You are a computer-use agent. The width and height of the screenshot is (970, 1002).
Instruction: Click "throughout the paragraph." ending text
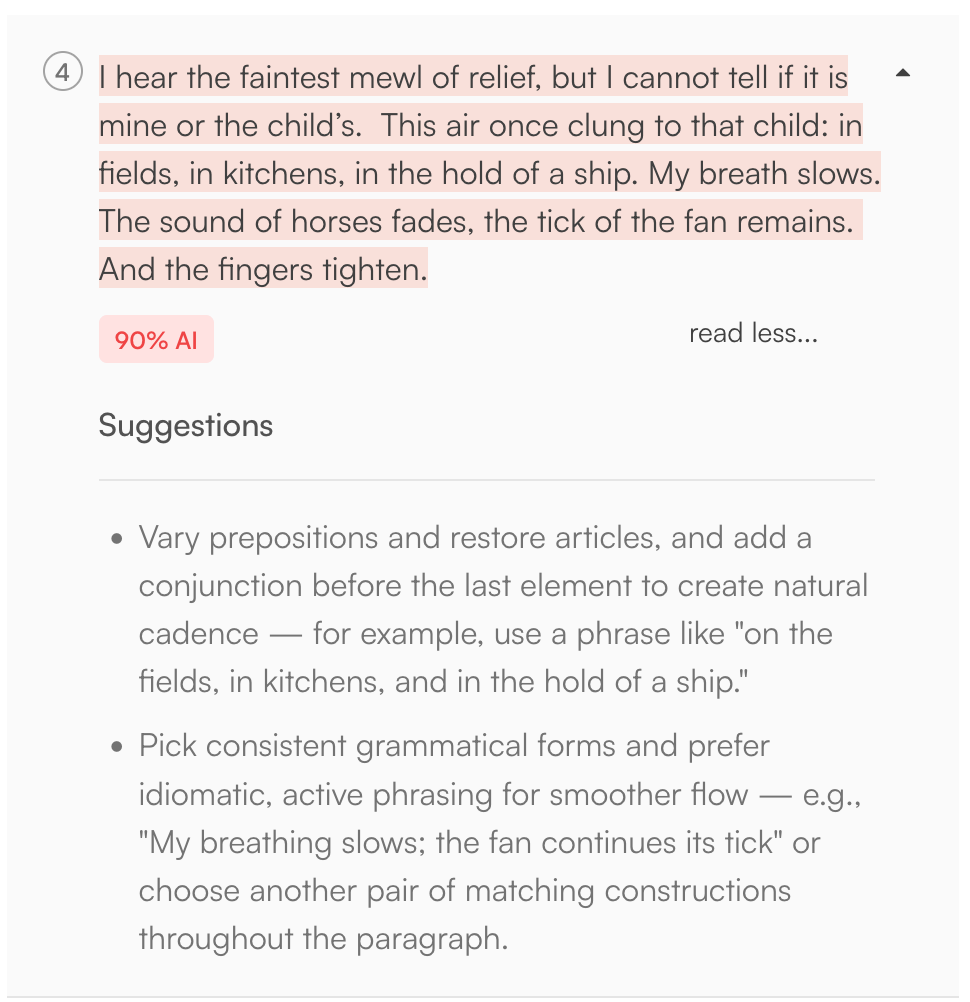coord(322,938)
